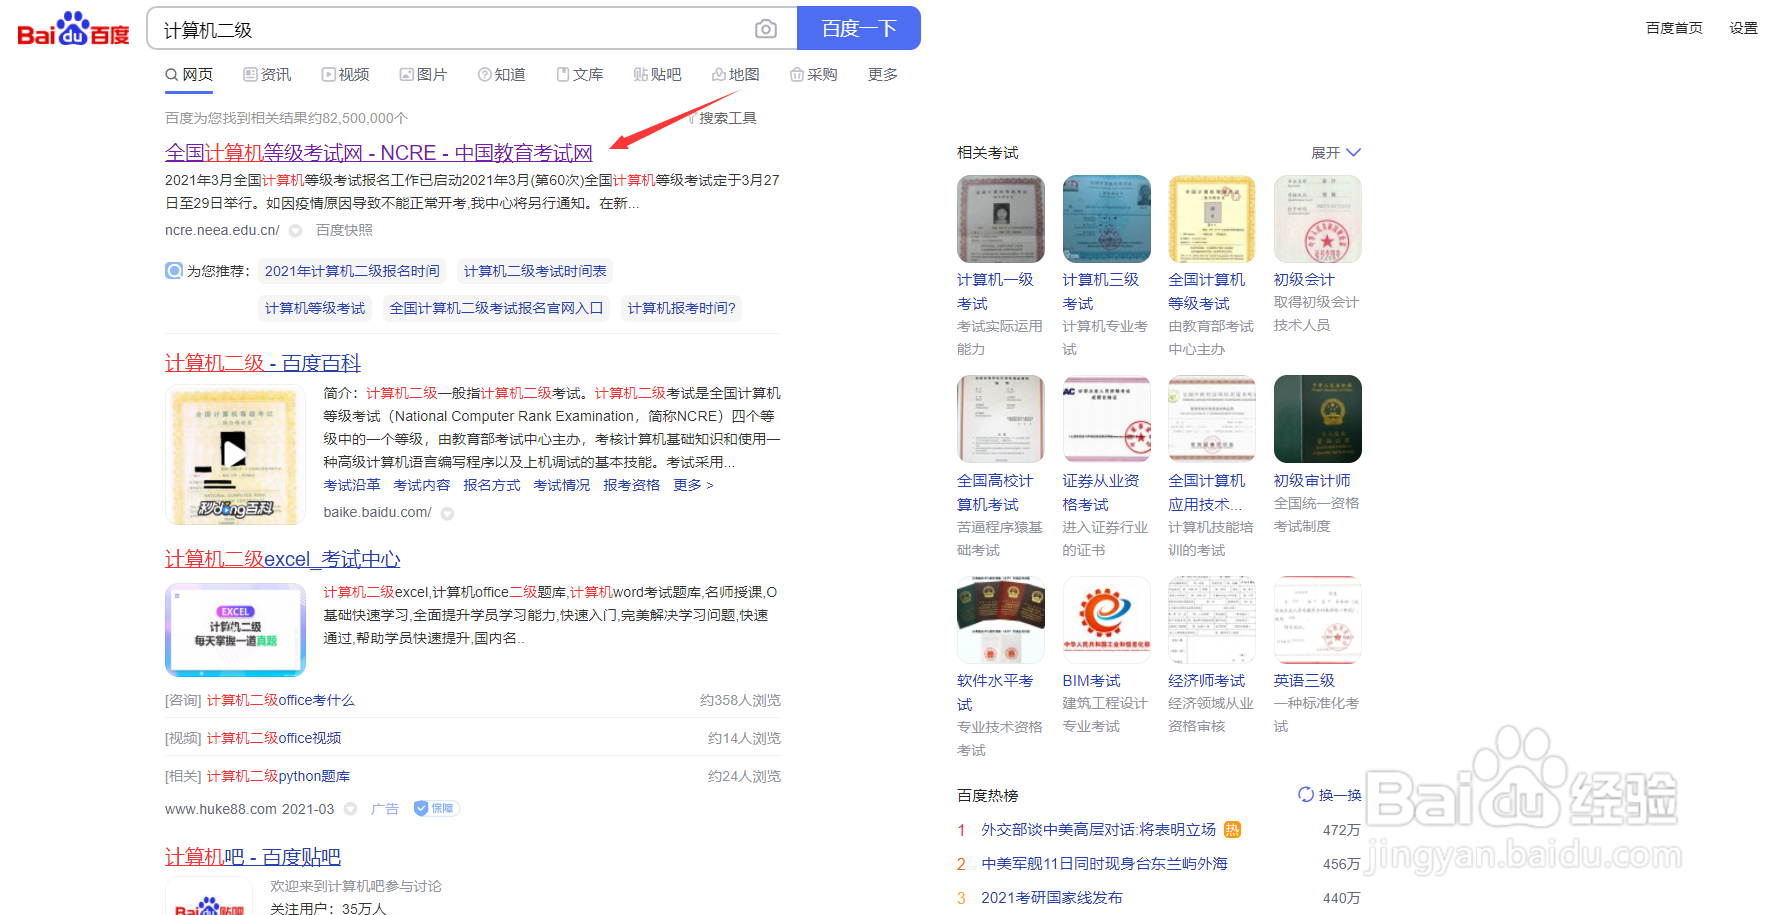Open 软件水平考试 link

pyautogui.click(x=995, y=693)
